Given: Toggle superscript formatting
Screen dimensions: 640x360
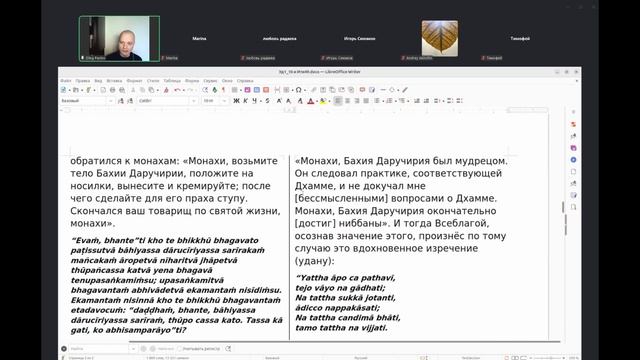Looking at the screenshot, I should pos(279,101).
